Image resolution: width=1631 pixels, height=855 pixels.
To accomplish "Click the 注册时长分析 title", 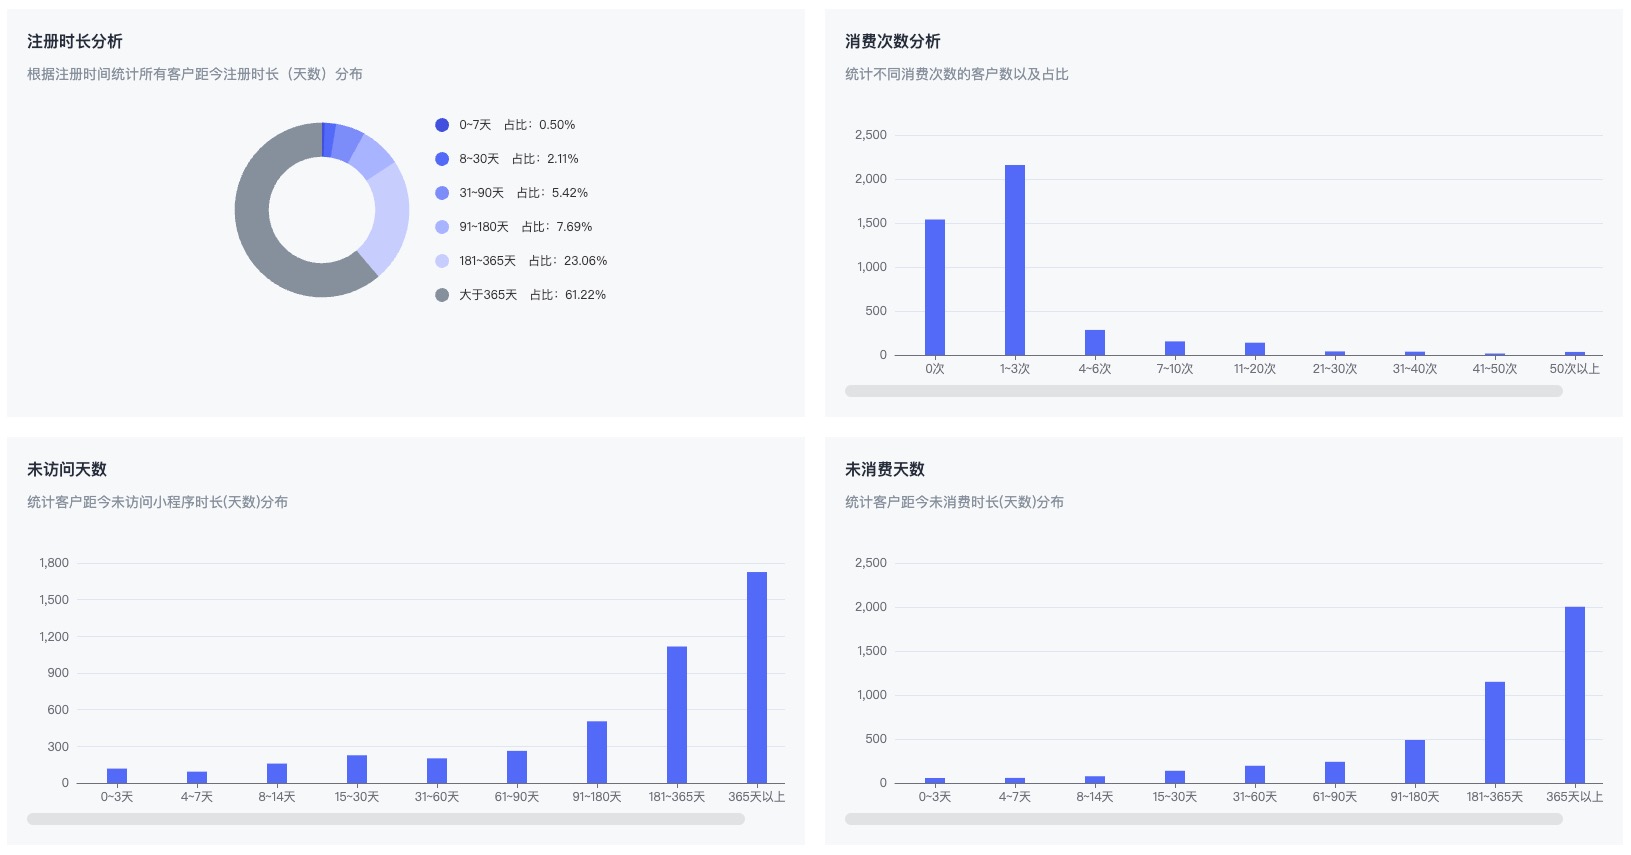I will [75, 41].
